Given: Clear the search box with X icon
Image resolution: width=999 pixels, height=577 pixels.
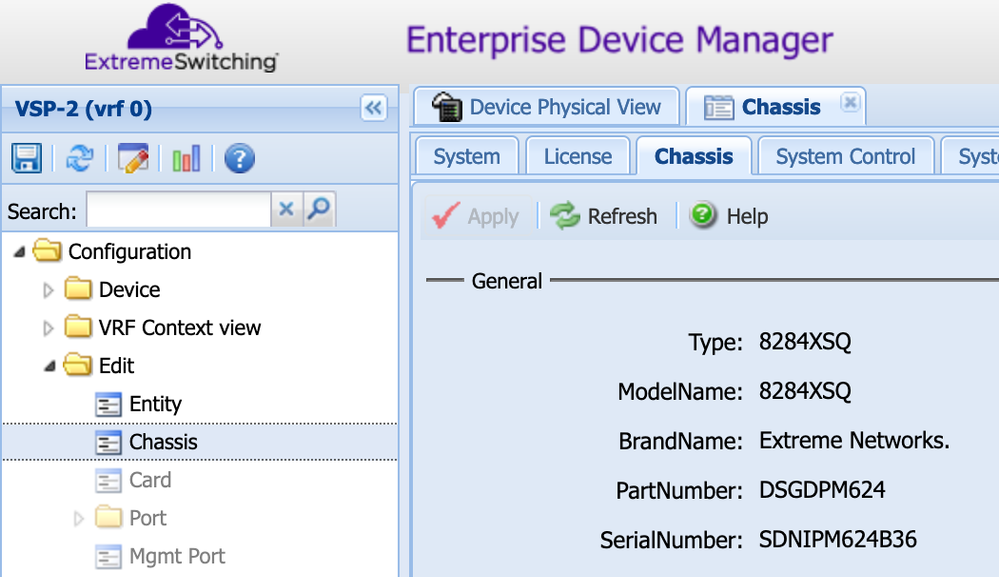Looking at the screenshot, I should 286,209.
